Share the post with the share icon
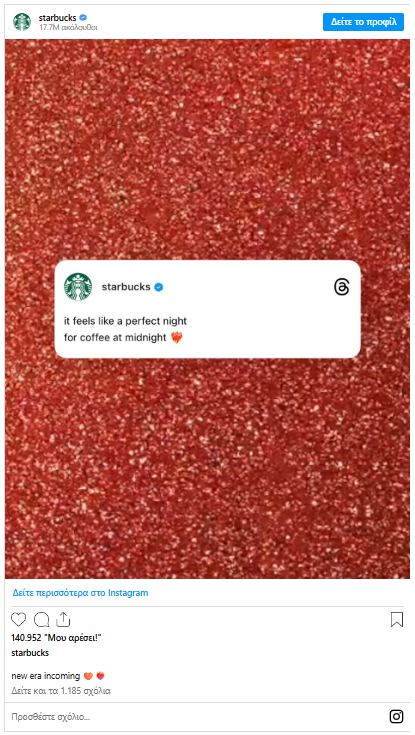415x735 pixels. [63, 619]
